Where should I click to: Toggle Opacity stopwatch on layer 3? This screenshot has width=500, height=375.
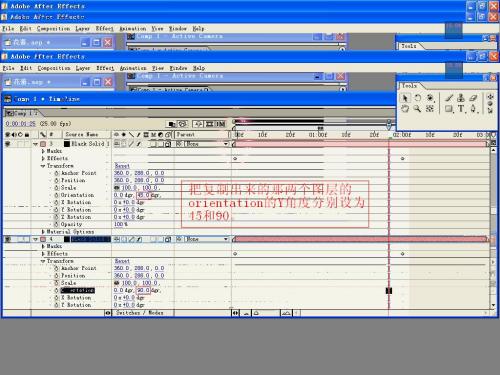[x=57, y=224]
